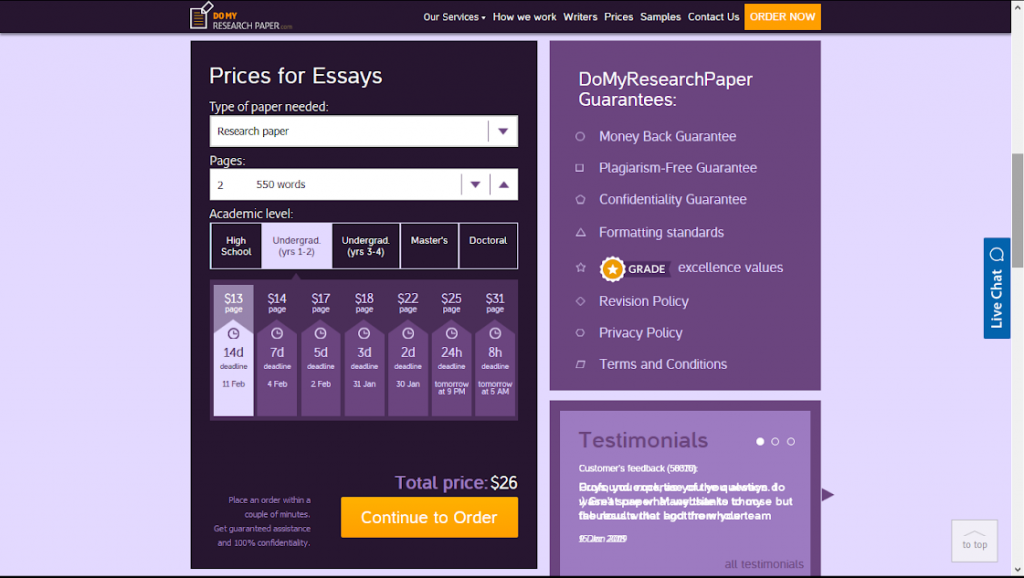1024x578 pixels.
Task: Choose the $31 per page 8h deadline
Action: pos(495,350)
